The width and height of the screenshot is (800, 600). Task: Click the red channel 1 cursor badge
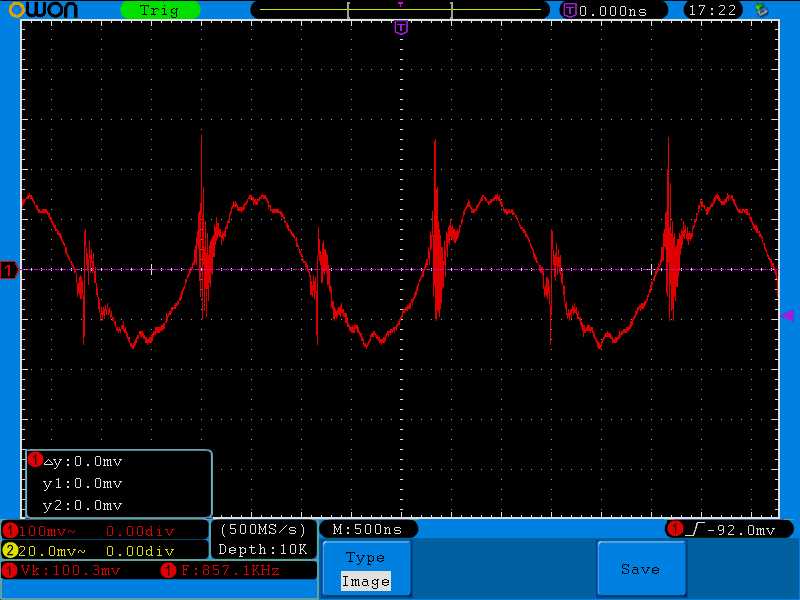click(x=35, y=460)
